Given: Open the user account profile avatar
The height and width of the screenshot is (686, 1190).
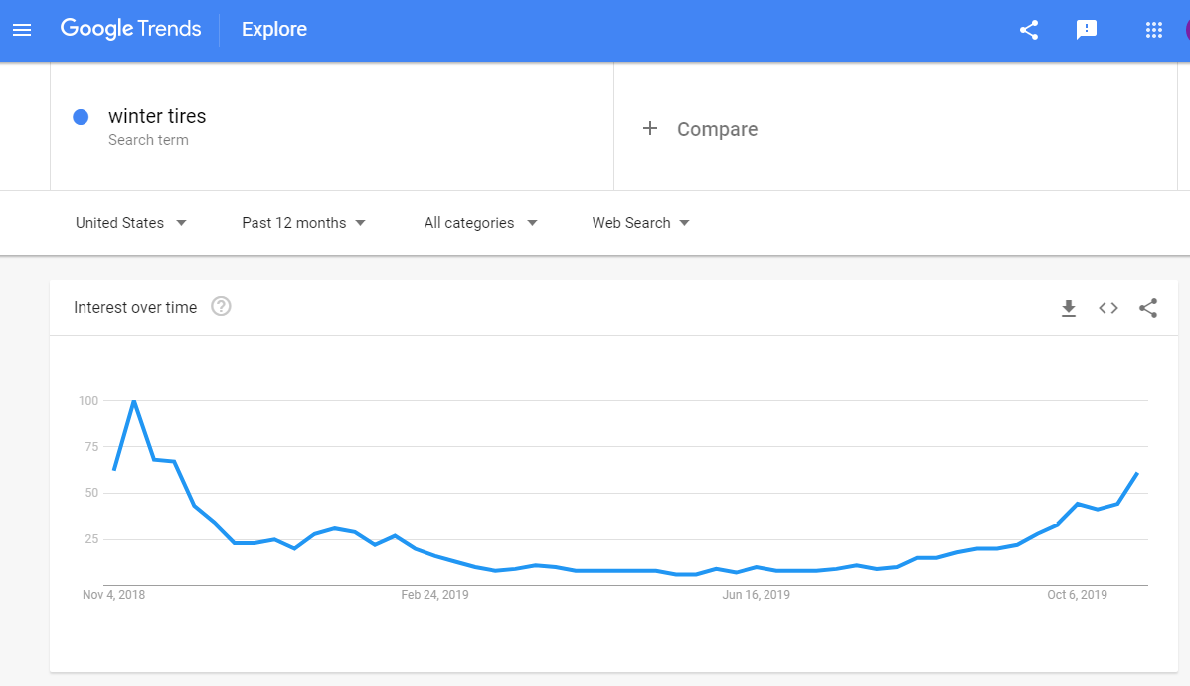Looking at the screenshot, I should tap(1186, 30).
